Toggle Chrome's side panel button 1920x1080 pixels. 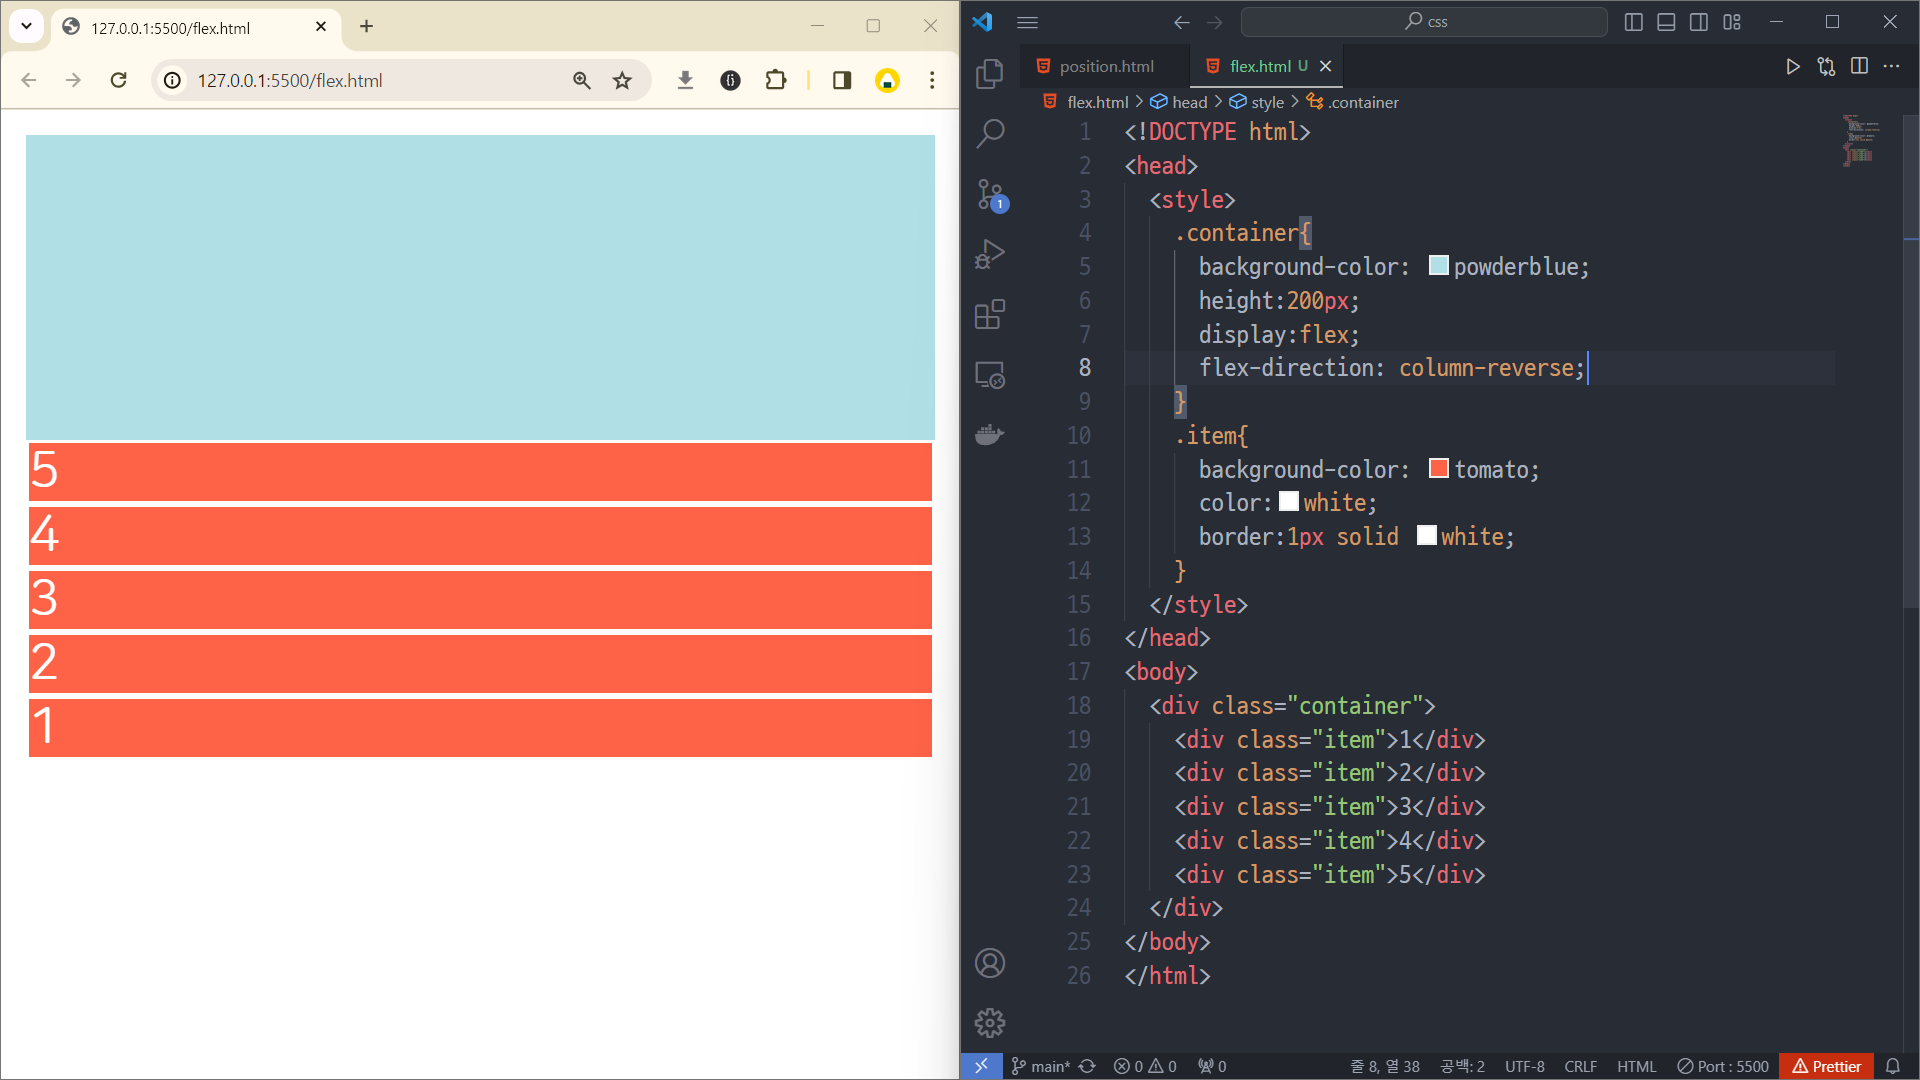(841, 80)
